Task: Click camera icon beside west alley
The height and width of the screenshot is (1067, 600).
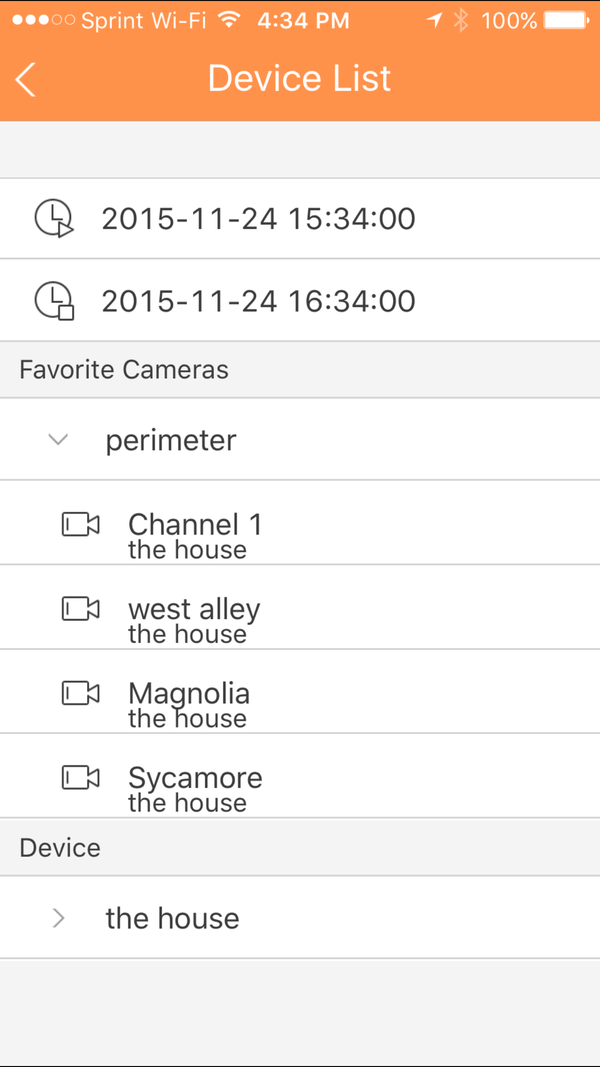Action: 81,608
